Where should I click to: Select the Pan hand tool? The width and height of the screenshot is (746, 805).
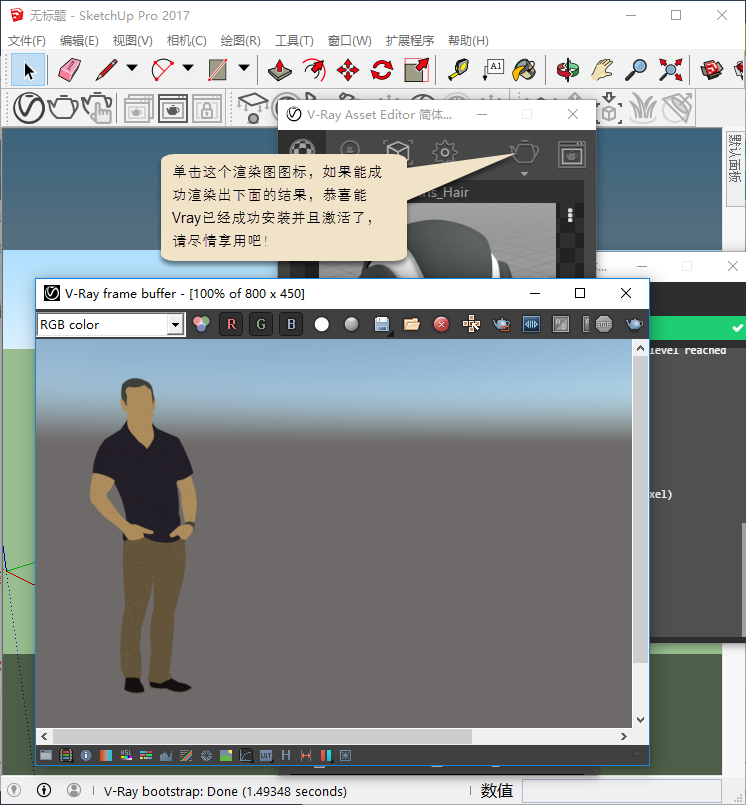(x=602, y=70)
